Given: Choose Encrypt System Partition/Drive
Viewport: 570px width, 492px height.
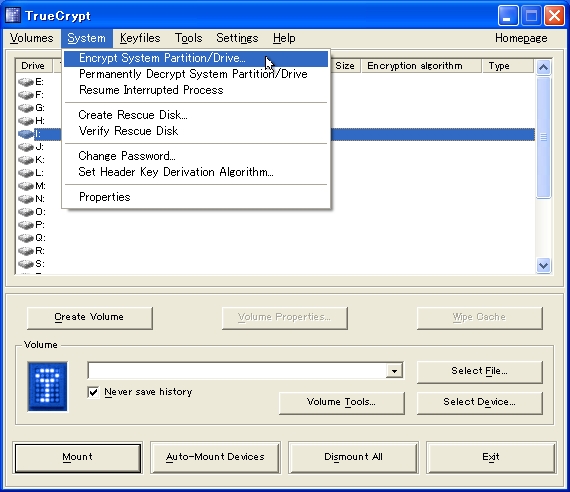Looking at the screenshot, I should pyautogui.click(x=196, y=58).
